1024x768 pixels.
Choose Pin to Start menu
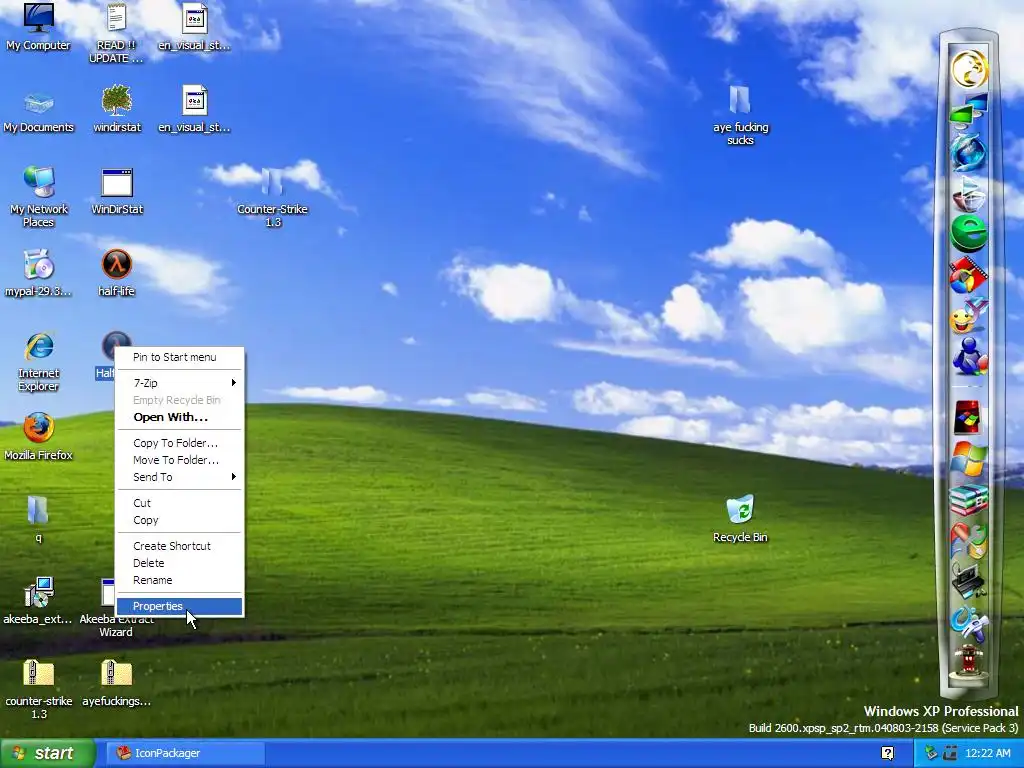click(x=180, y=357)
